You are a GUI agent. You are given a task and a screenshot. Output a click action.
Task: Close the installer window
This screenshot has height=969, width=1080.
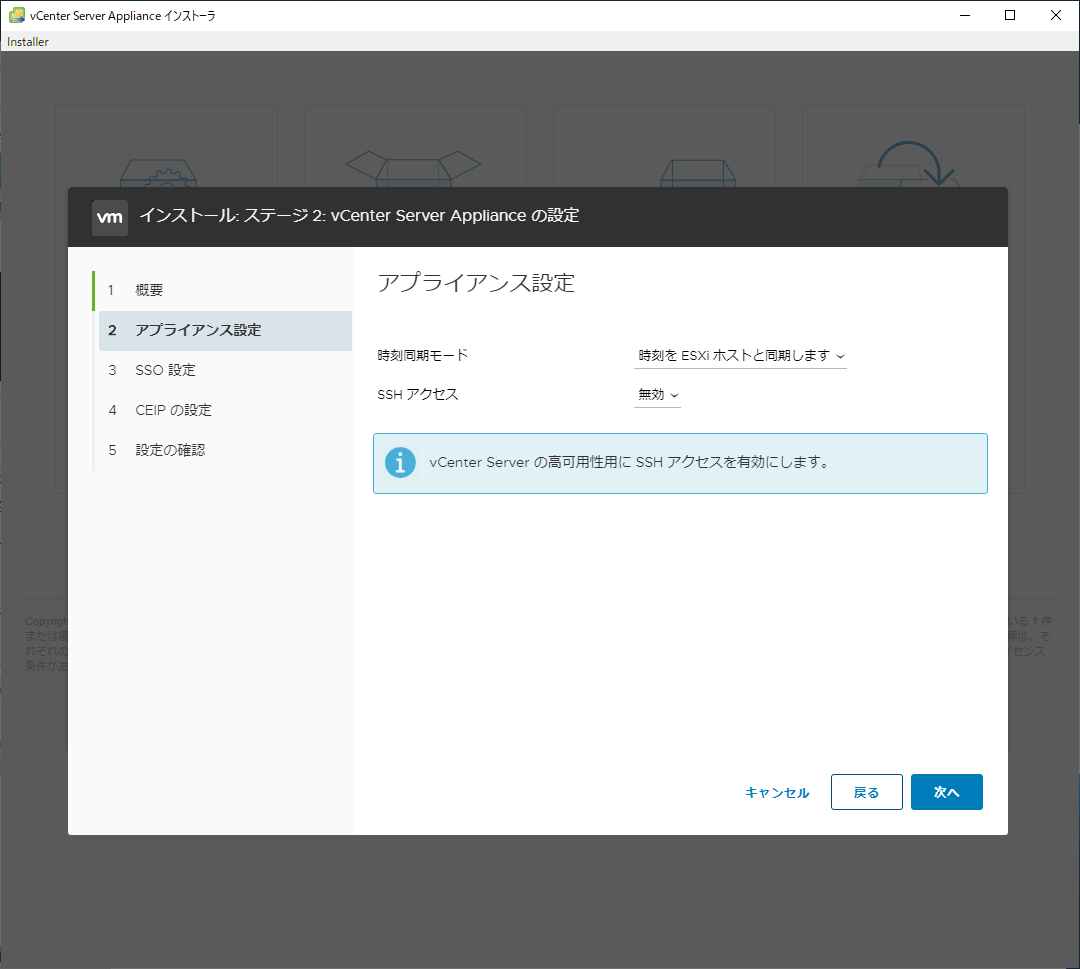1055,15
